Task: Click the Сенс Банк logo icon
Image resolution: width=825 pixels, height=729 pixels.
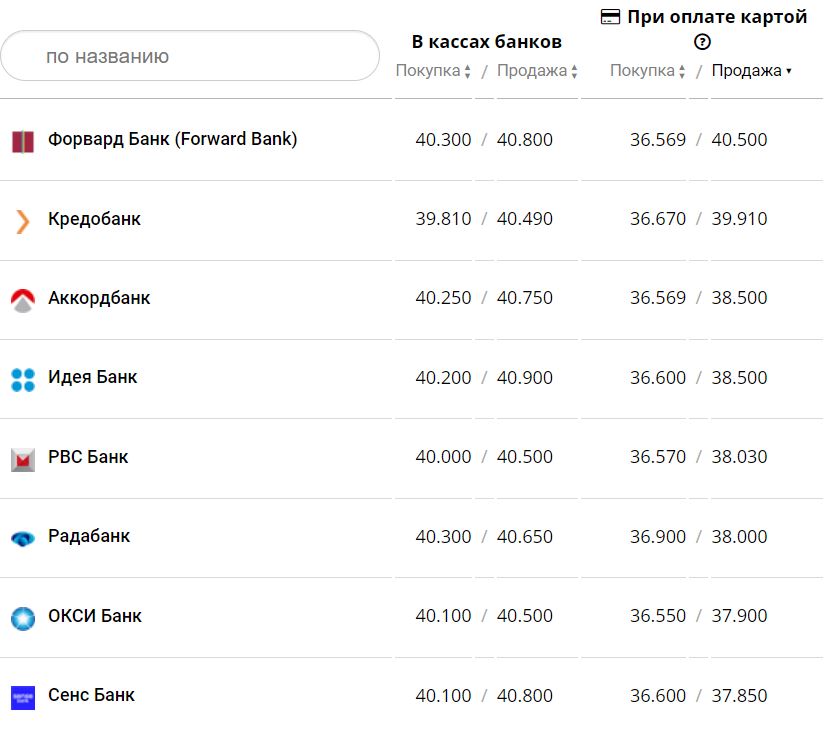Action: coord(22,697)
